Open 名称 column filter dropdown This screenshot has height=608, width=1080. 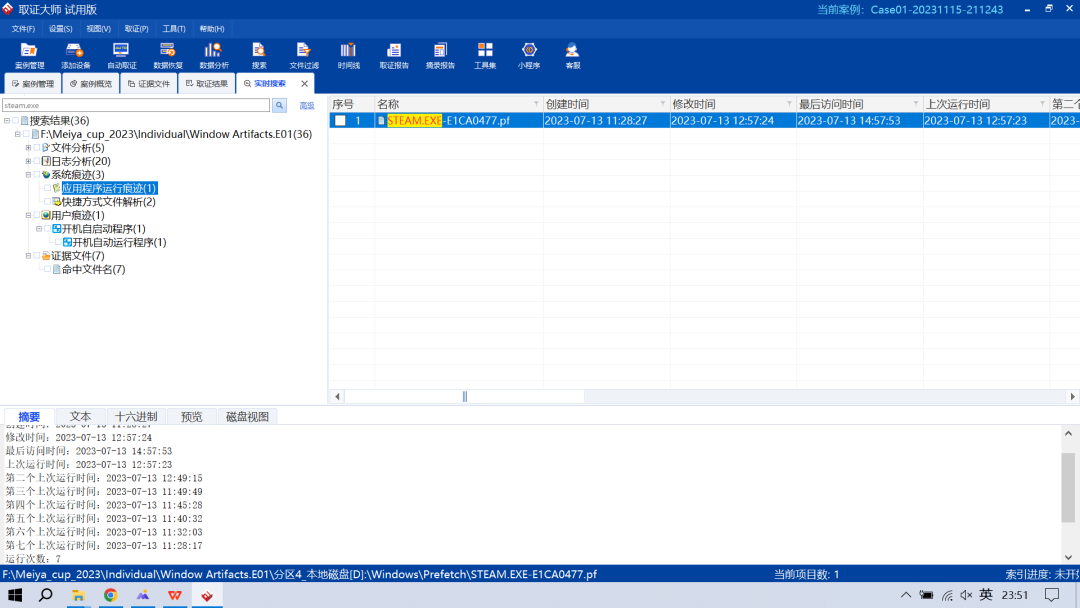[536, 104]
